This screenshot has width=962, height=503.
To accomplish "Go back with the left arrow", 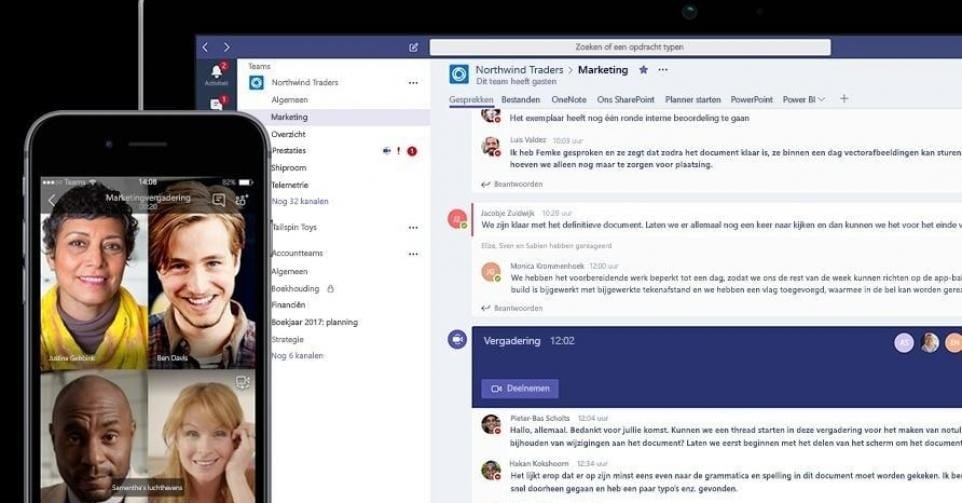I will pyautogui.click(x=206, y=47).
